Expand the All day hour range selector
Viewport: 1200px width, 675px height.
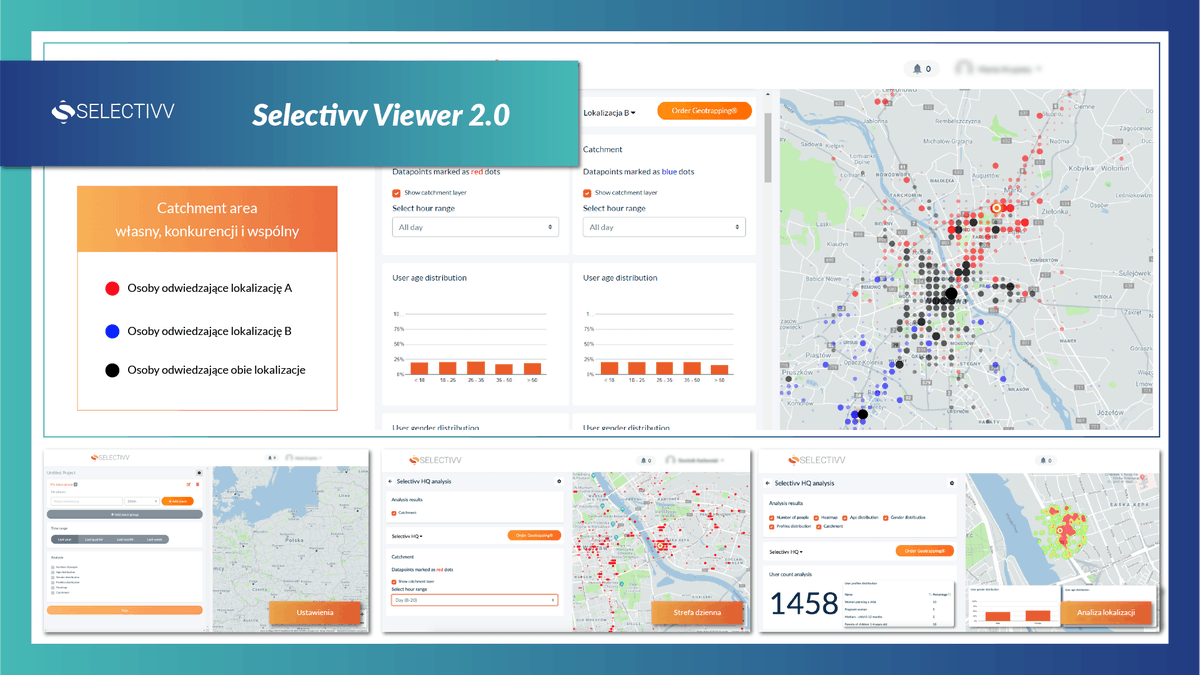pyautogui.click(x=475, y=227)
